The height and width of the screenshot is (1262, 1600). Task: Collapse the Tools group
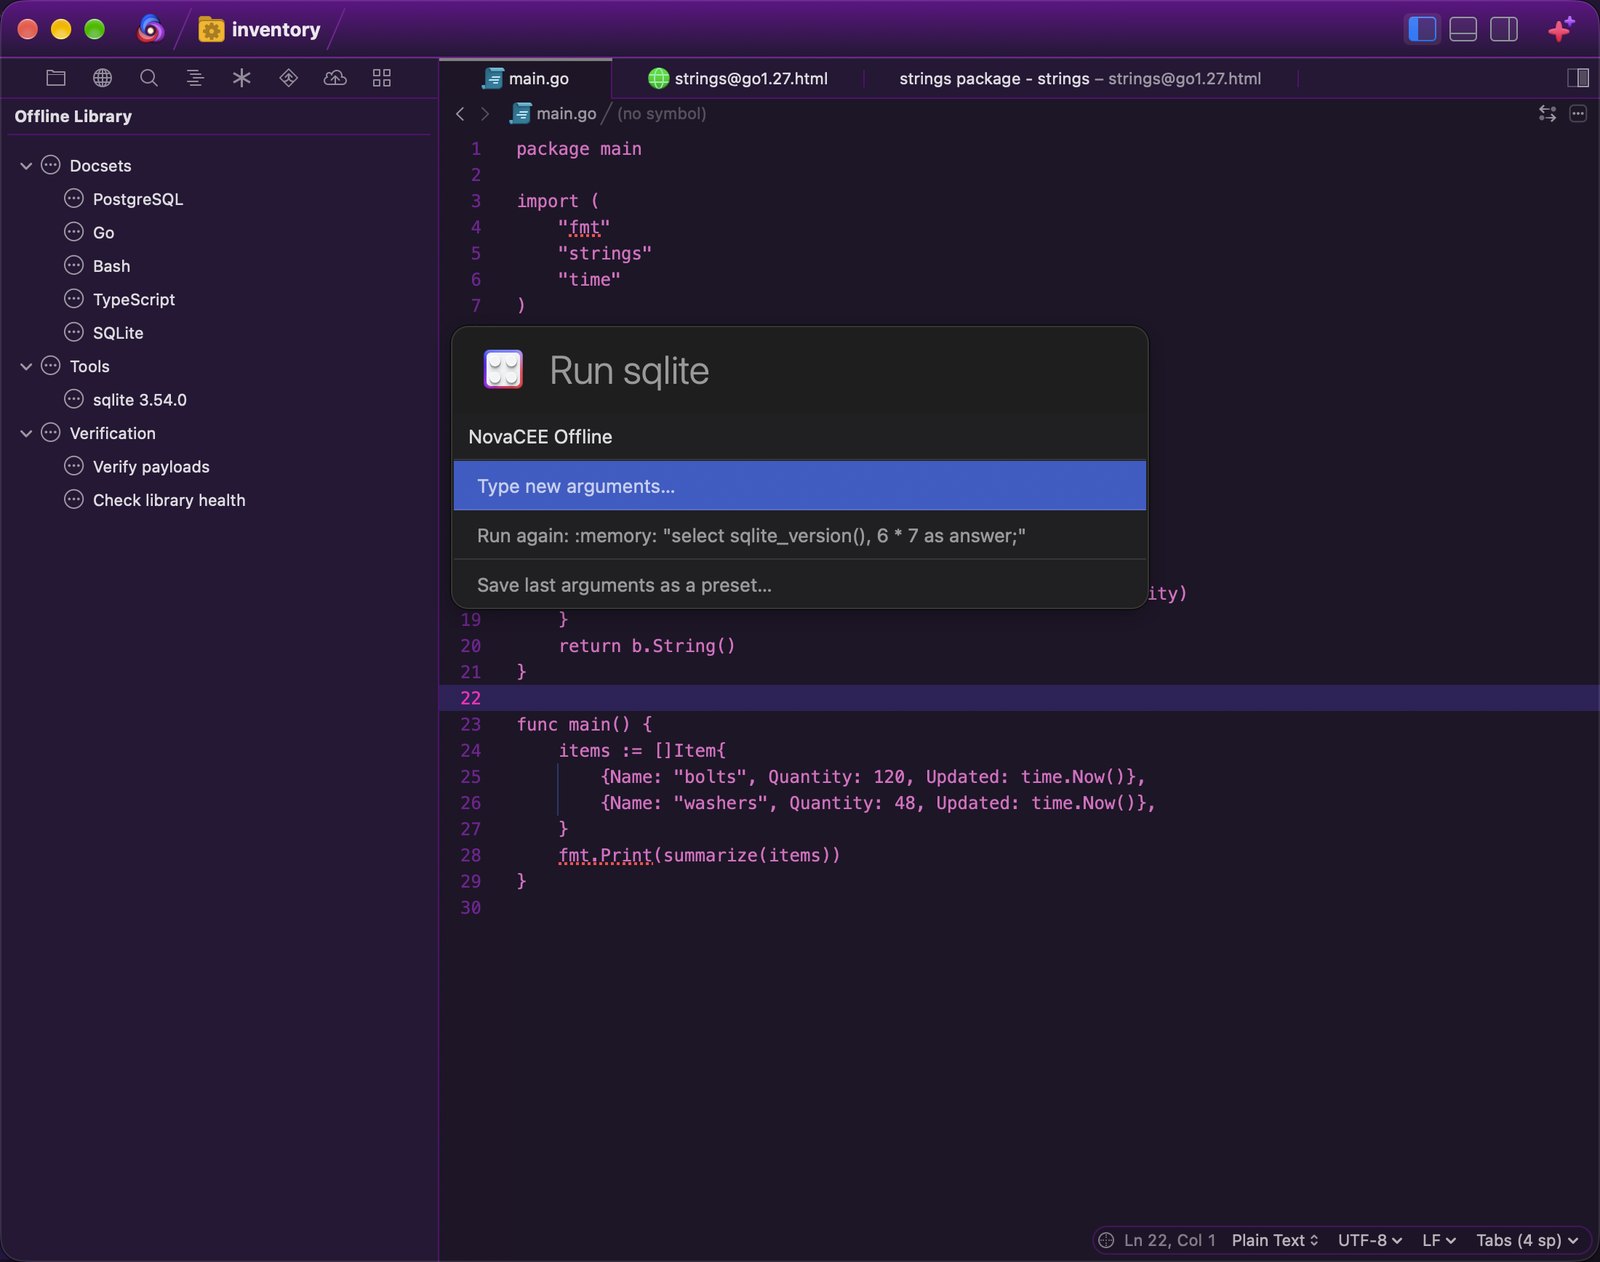26,367
